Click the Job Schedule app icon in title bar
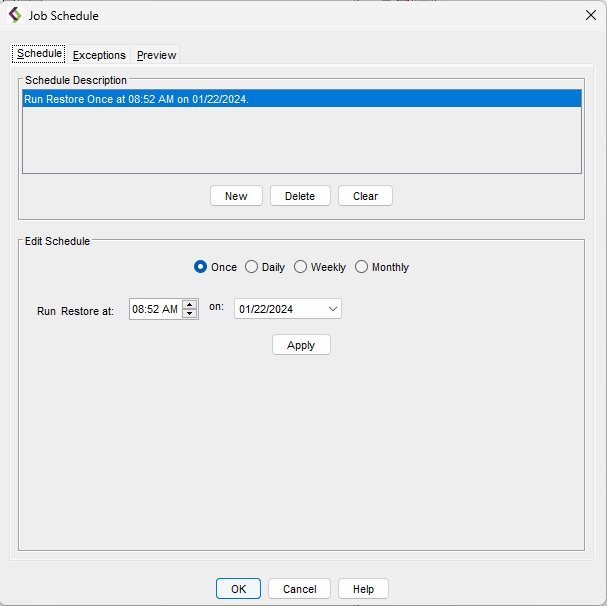Screen dimensions: 607x606 coord(15,16)
